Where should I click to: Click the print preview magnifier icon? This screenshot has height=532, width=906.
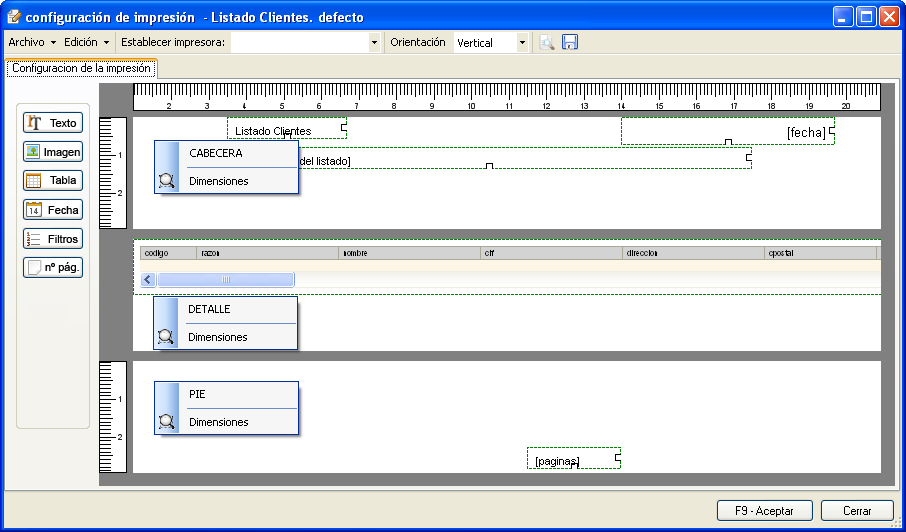click(x=547, y=42)
